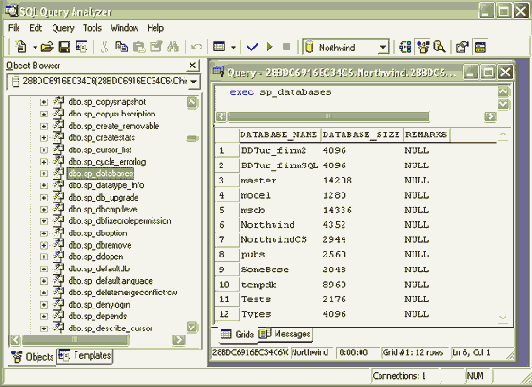Click the Find binoculars icon
Screen dimensions: 532x387
tap(173, 46)
